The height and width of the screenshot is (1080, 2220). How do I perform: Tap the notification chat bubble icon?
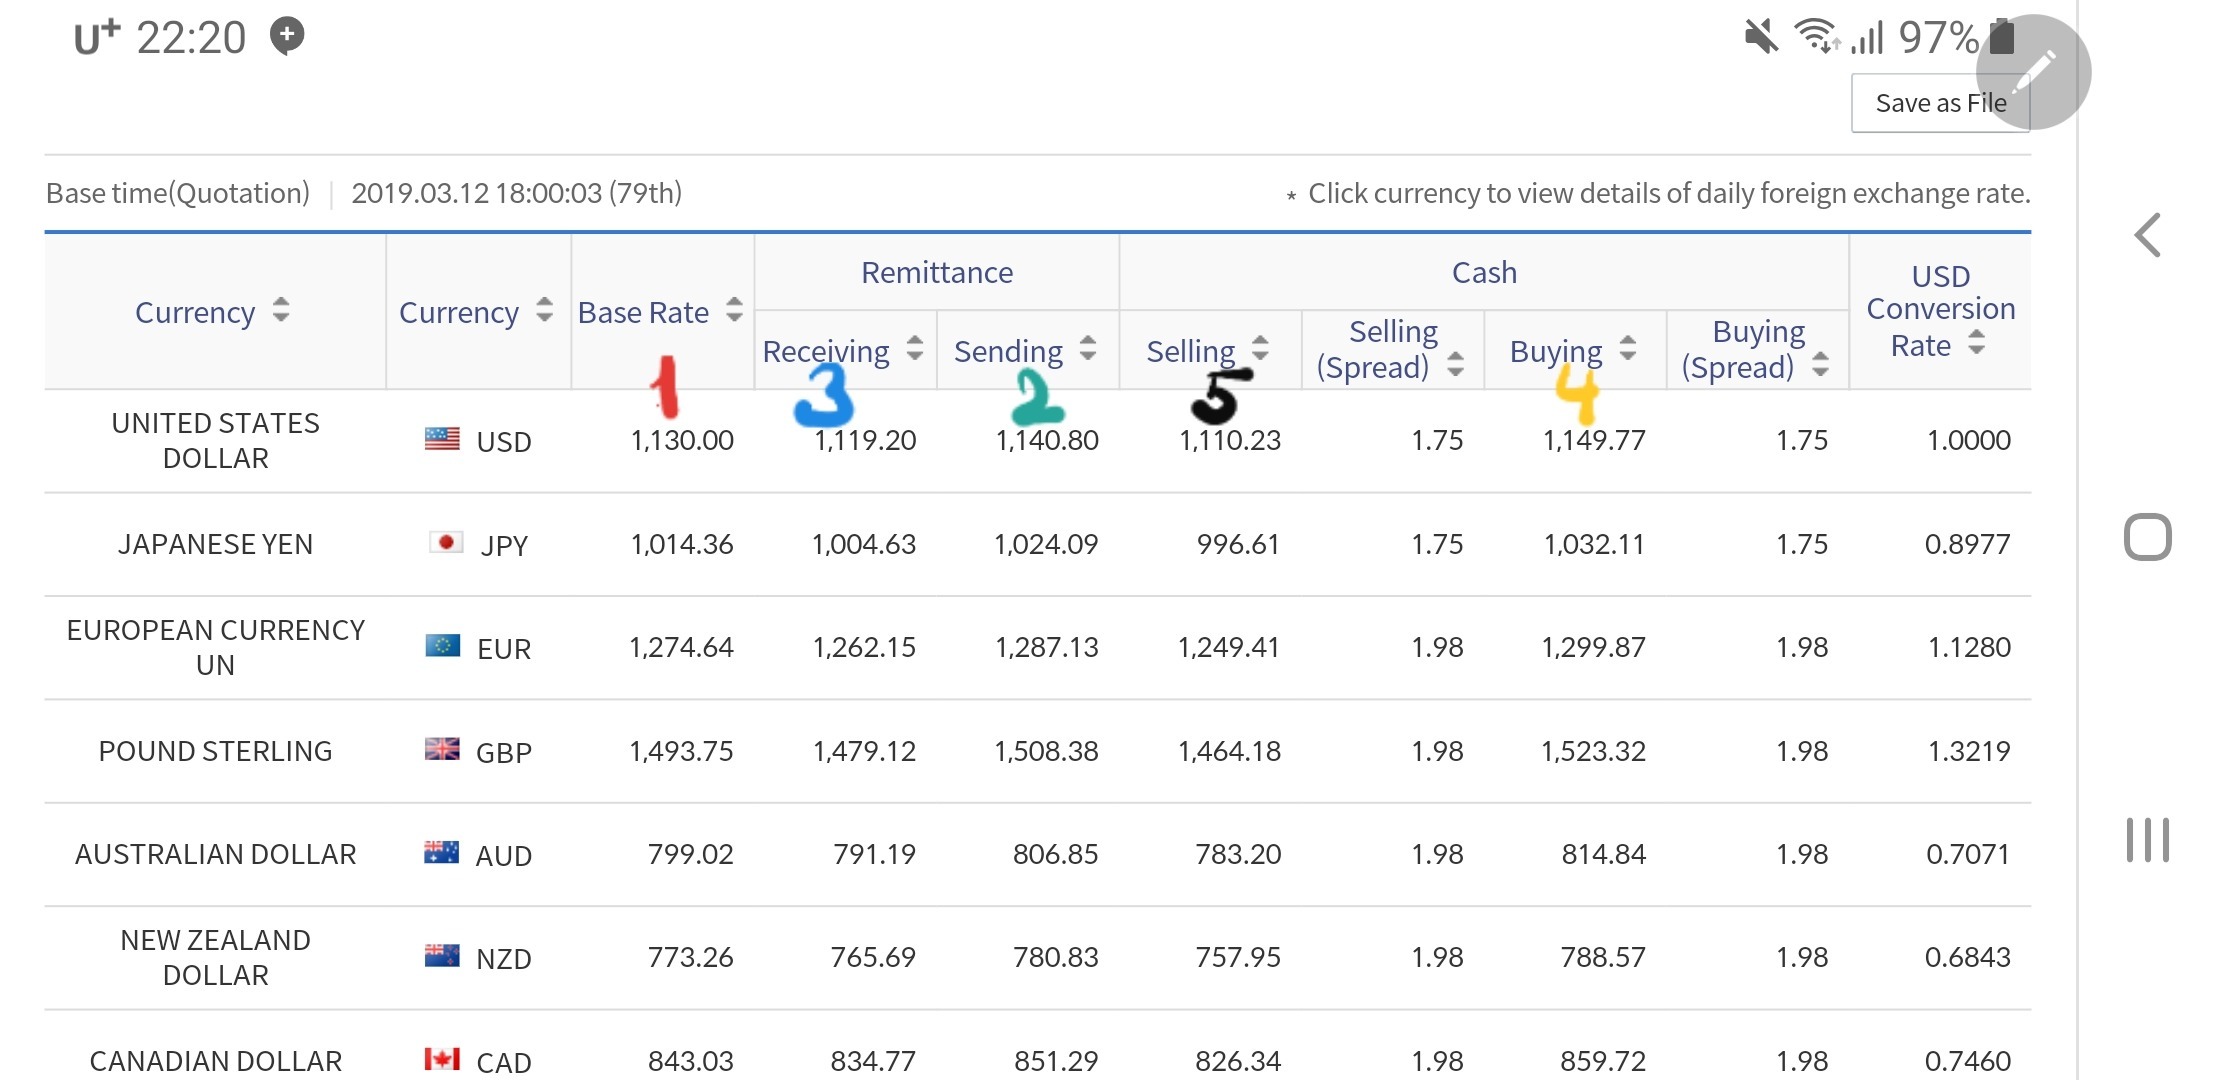pos(287,36)
